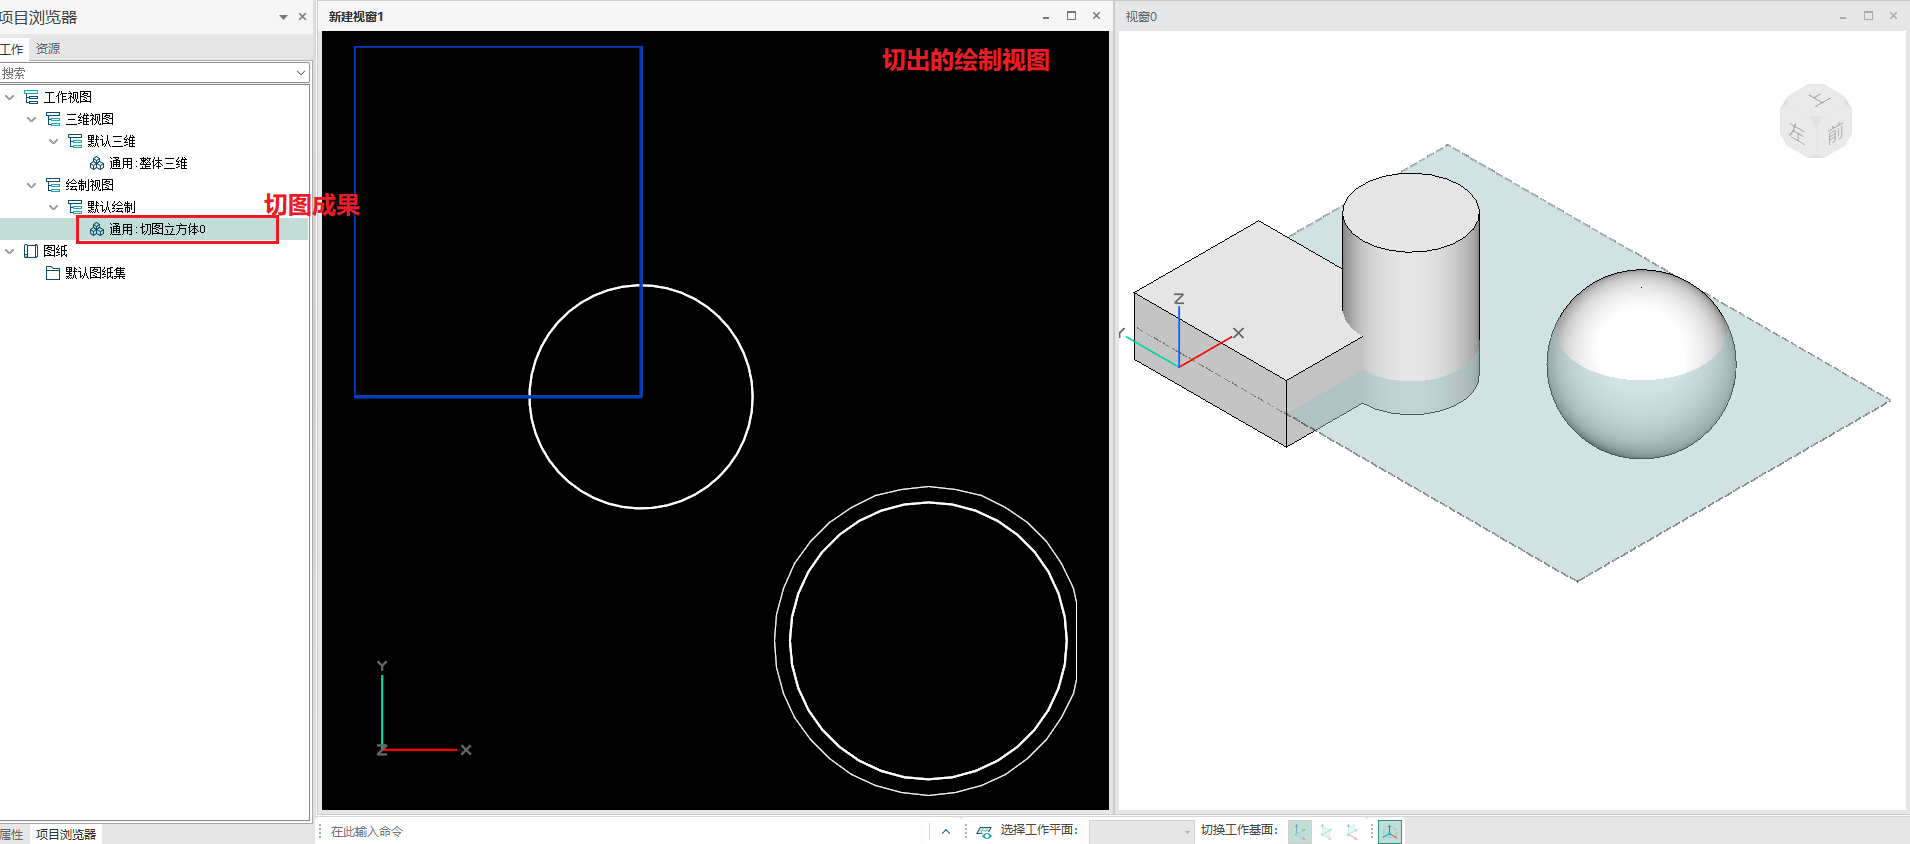This screenshot has height=844, width=1910.
Task: Minimize the 视窗0 window
Action: pos(1843,16)
